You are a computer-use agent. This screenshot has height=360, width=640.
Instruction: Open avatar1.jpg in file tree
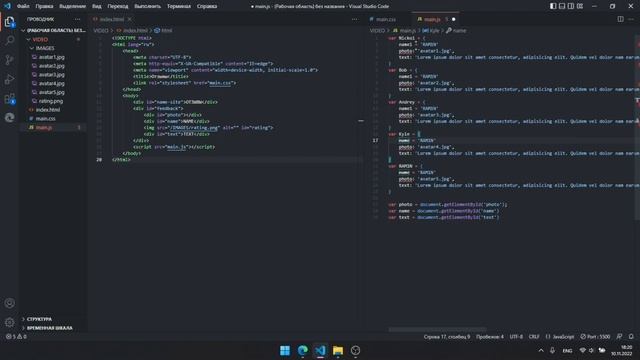53,57
